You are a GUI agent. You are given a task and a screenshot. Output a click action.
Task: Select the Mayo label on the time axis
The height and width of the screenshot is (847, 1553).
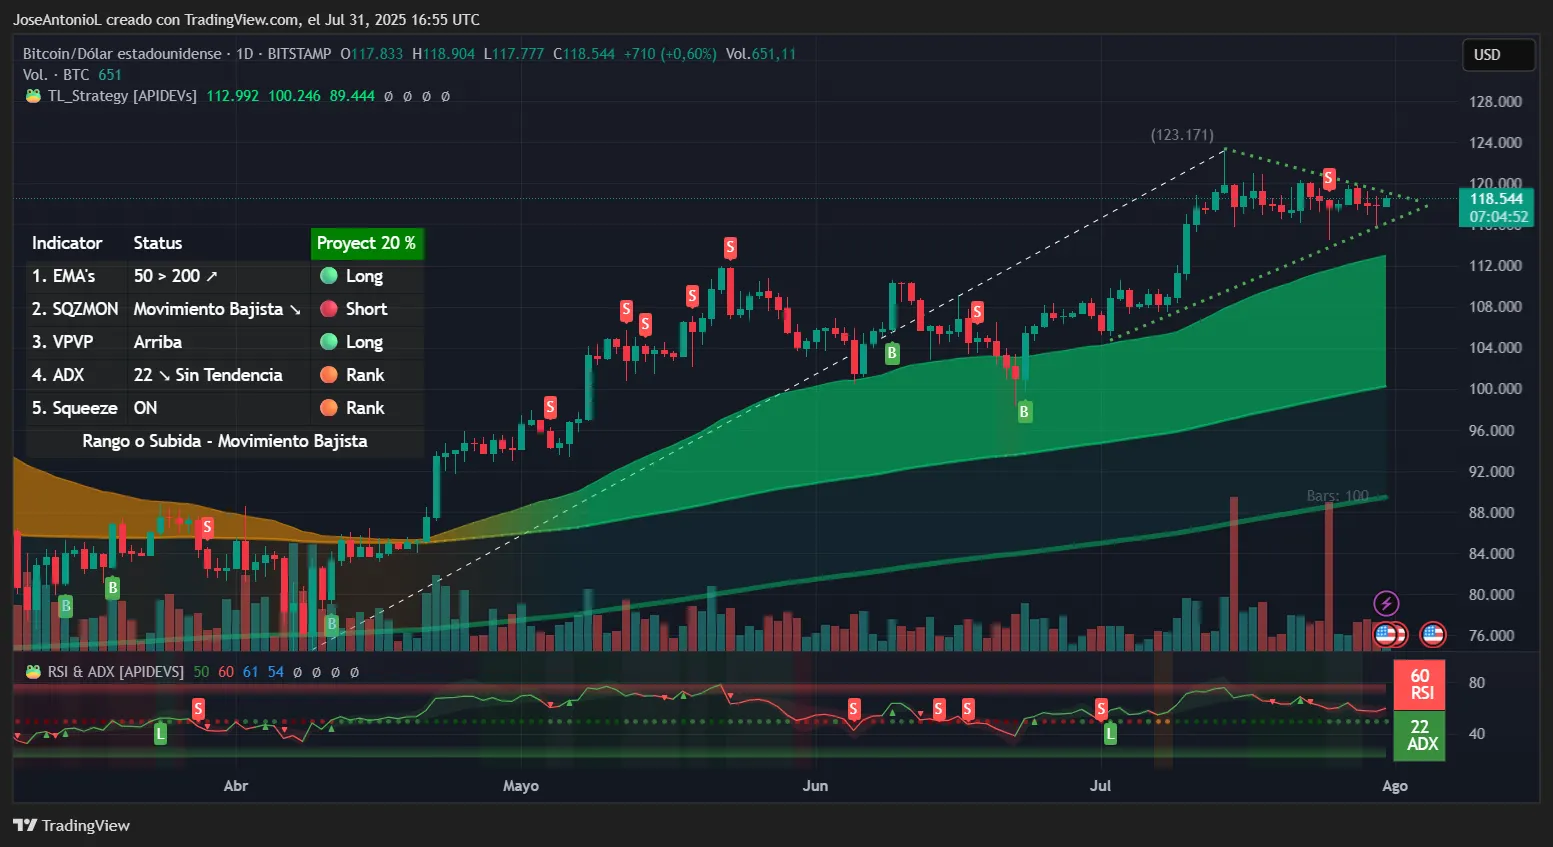pos(520,785)
